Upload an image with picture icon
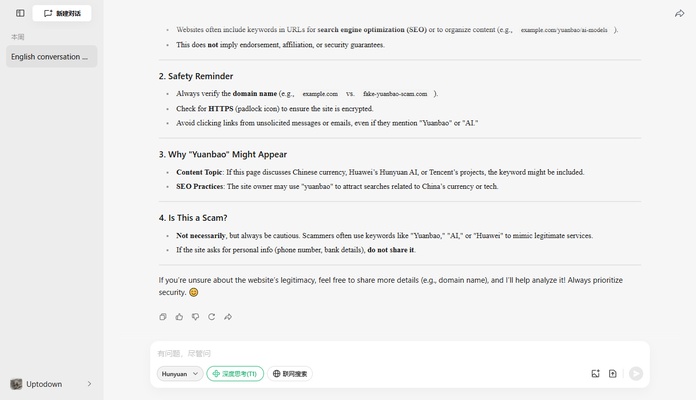The image size is (696, 400). click(595, 374)
